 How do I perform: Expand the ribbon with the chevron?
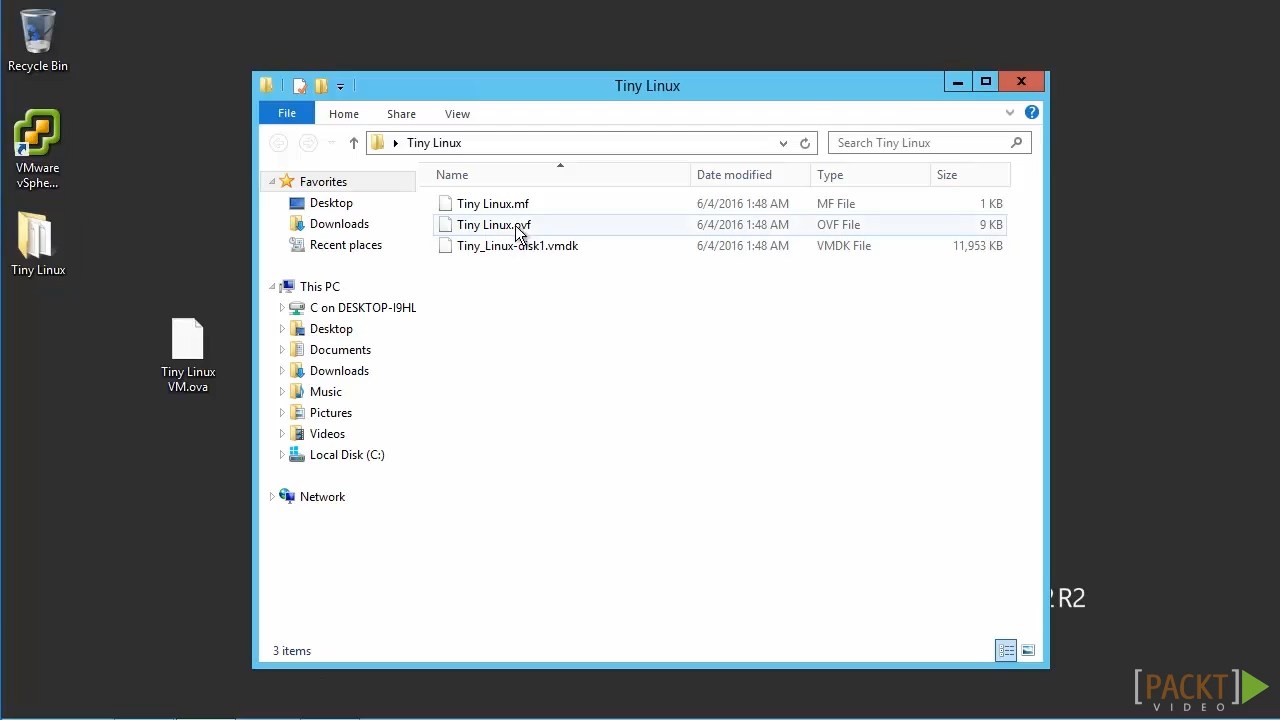click(x=1010, y=113)
